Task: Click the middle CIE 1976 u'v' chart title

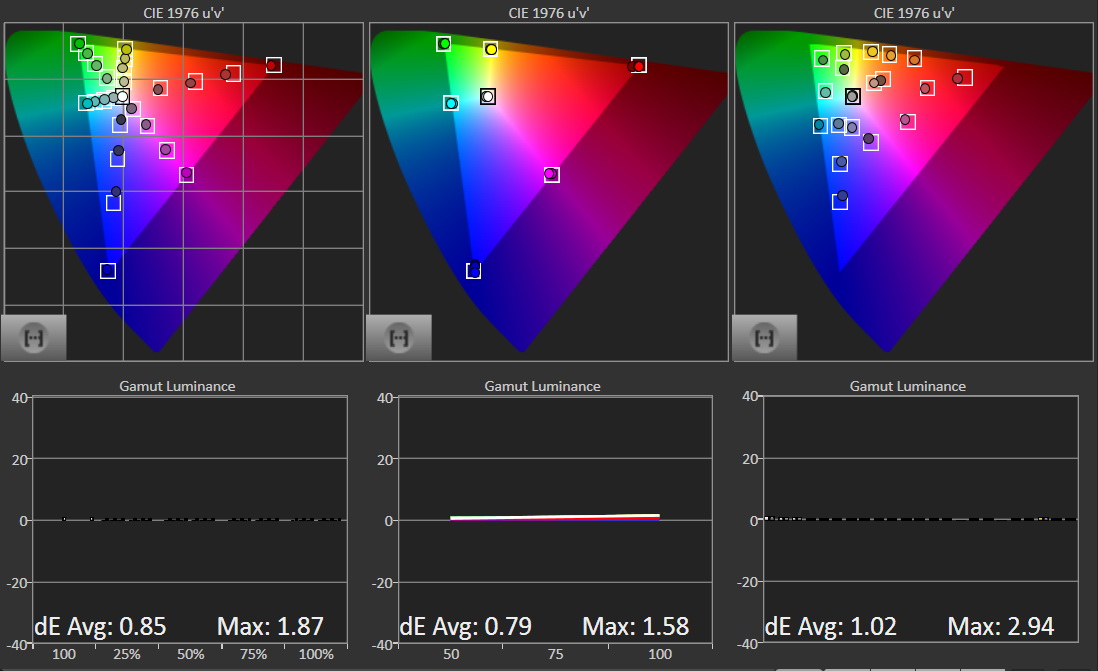Action: point(548,13)
